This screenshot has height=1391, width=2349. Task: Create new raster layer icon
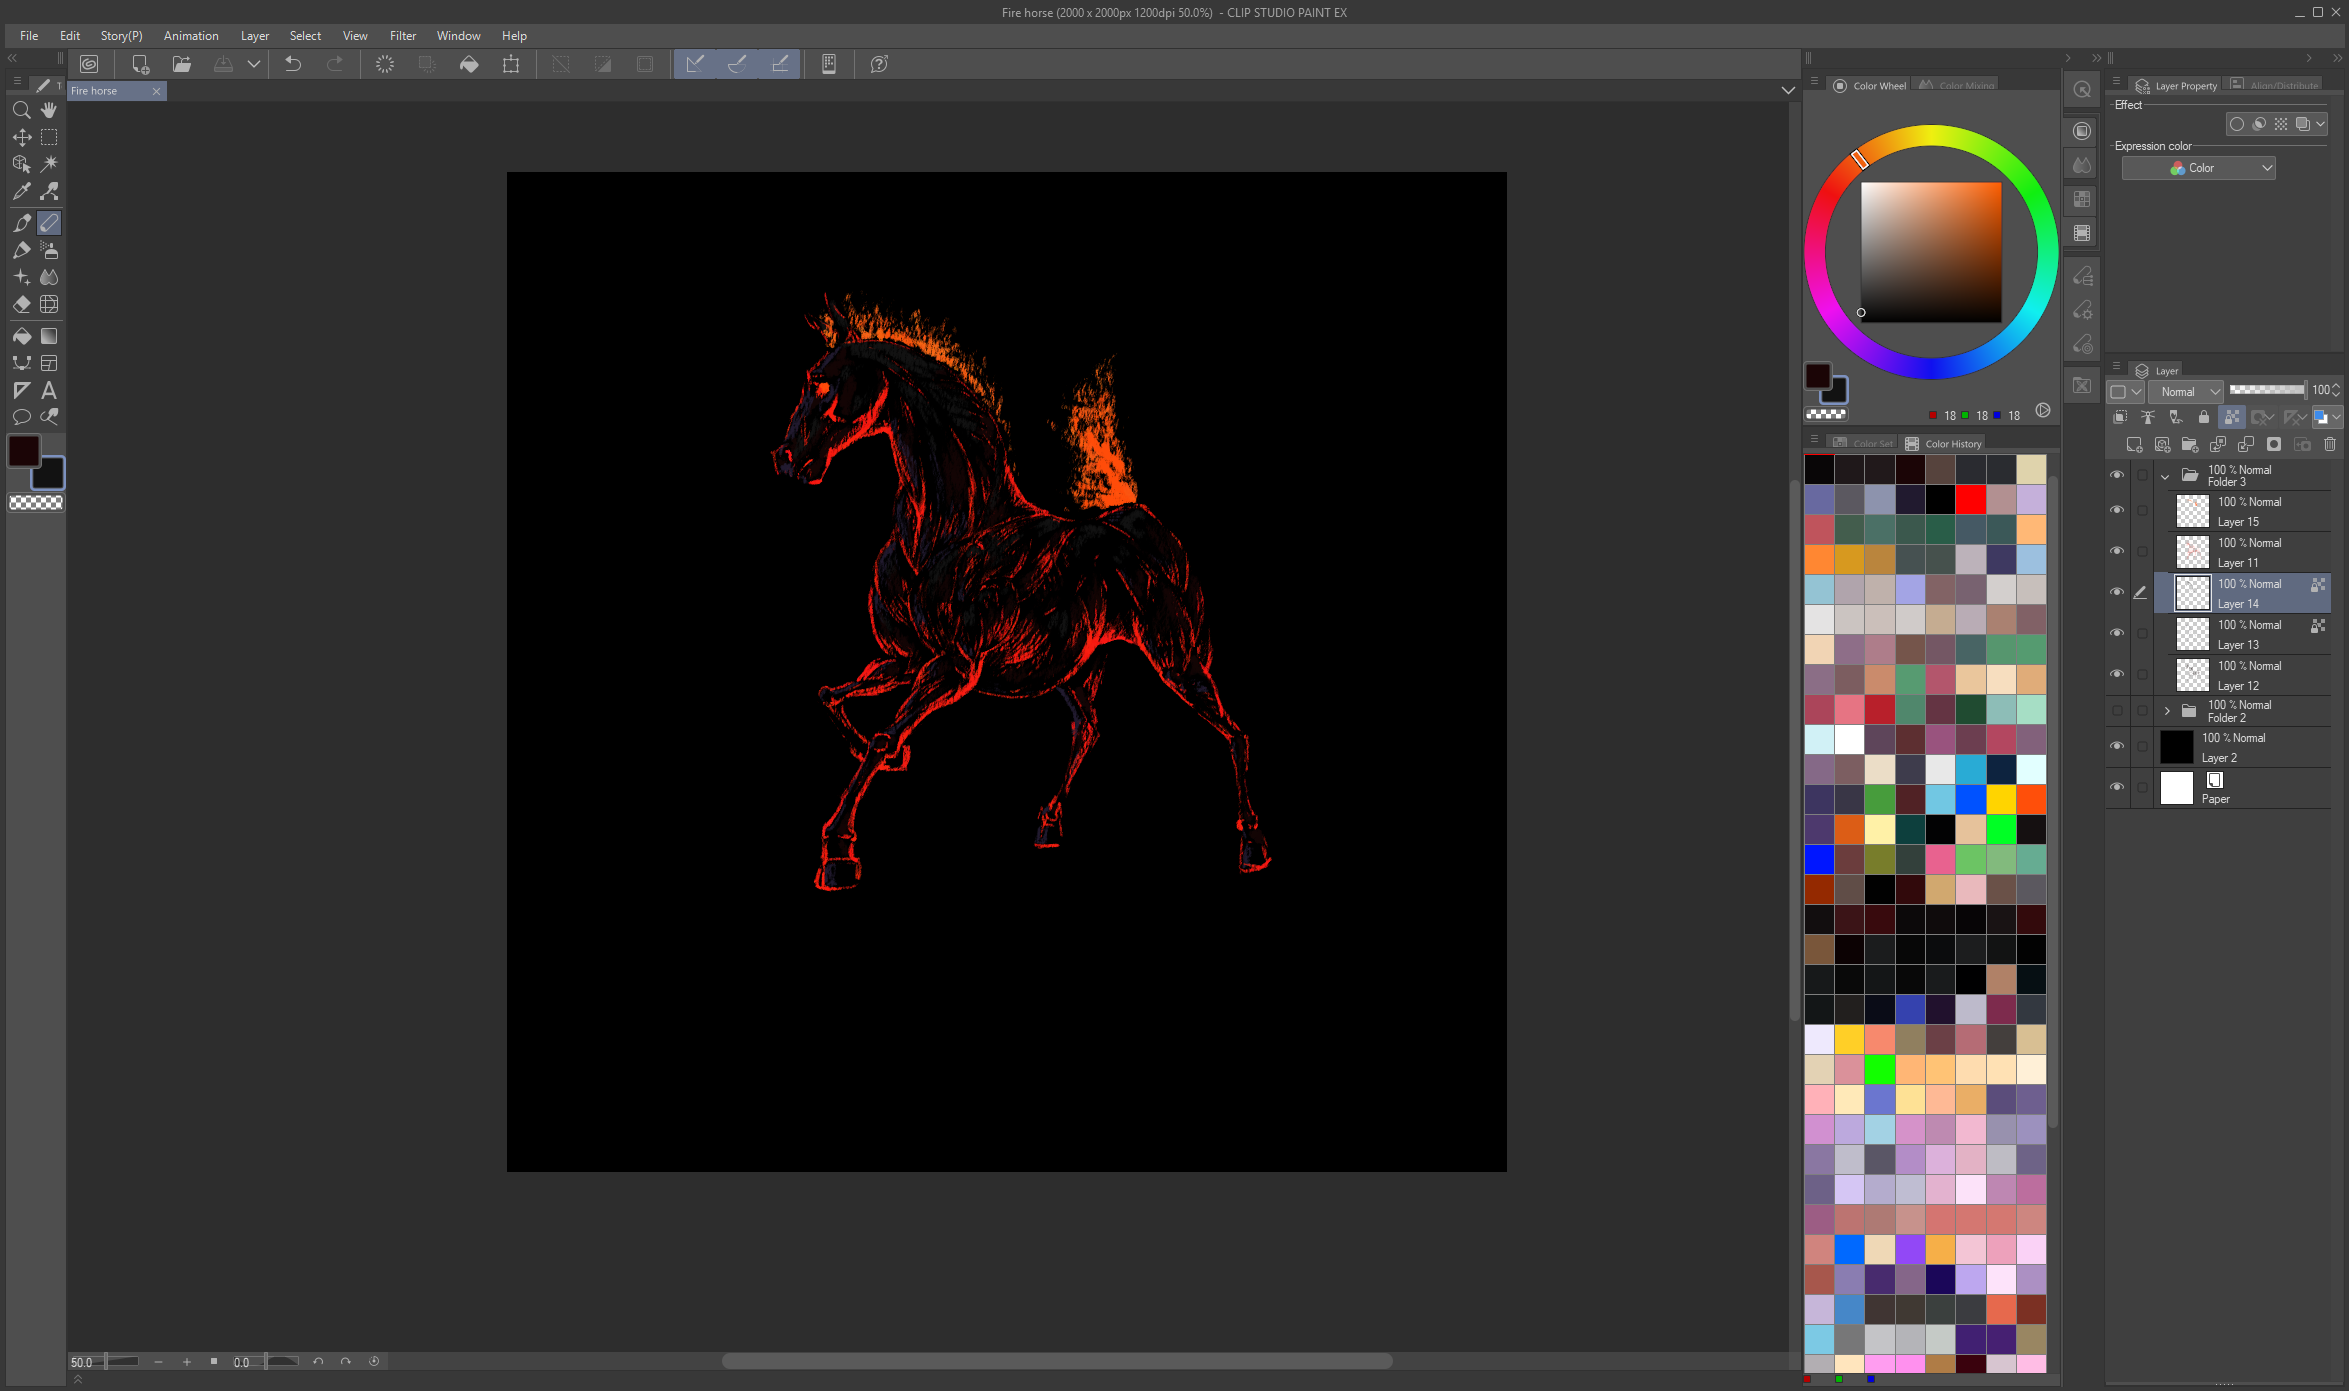click(2133, 444)
